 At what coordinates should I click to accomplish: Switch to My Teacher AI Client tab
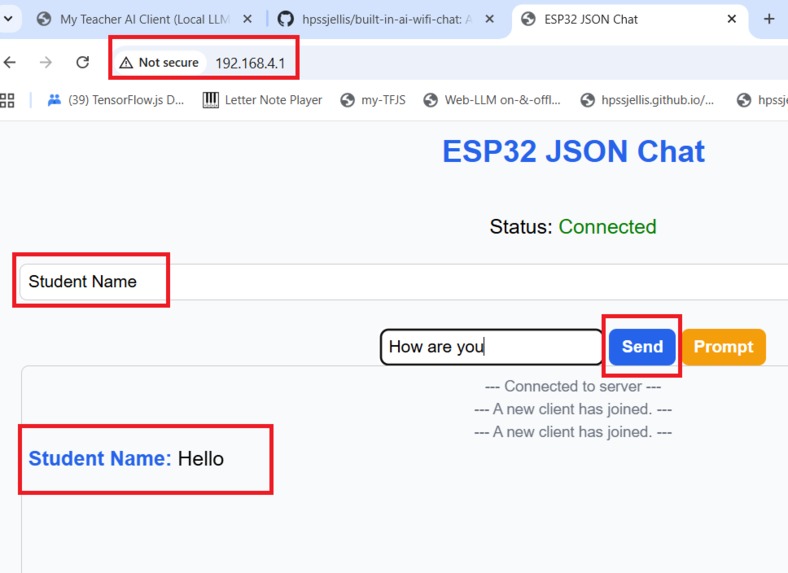[x=145, y=19]
